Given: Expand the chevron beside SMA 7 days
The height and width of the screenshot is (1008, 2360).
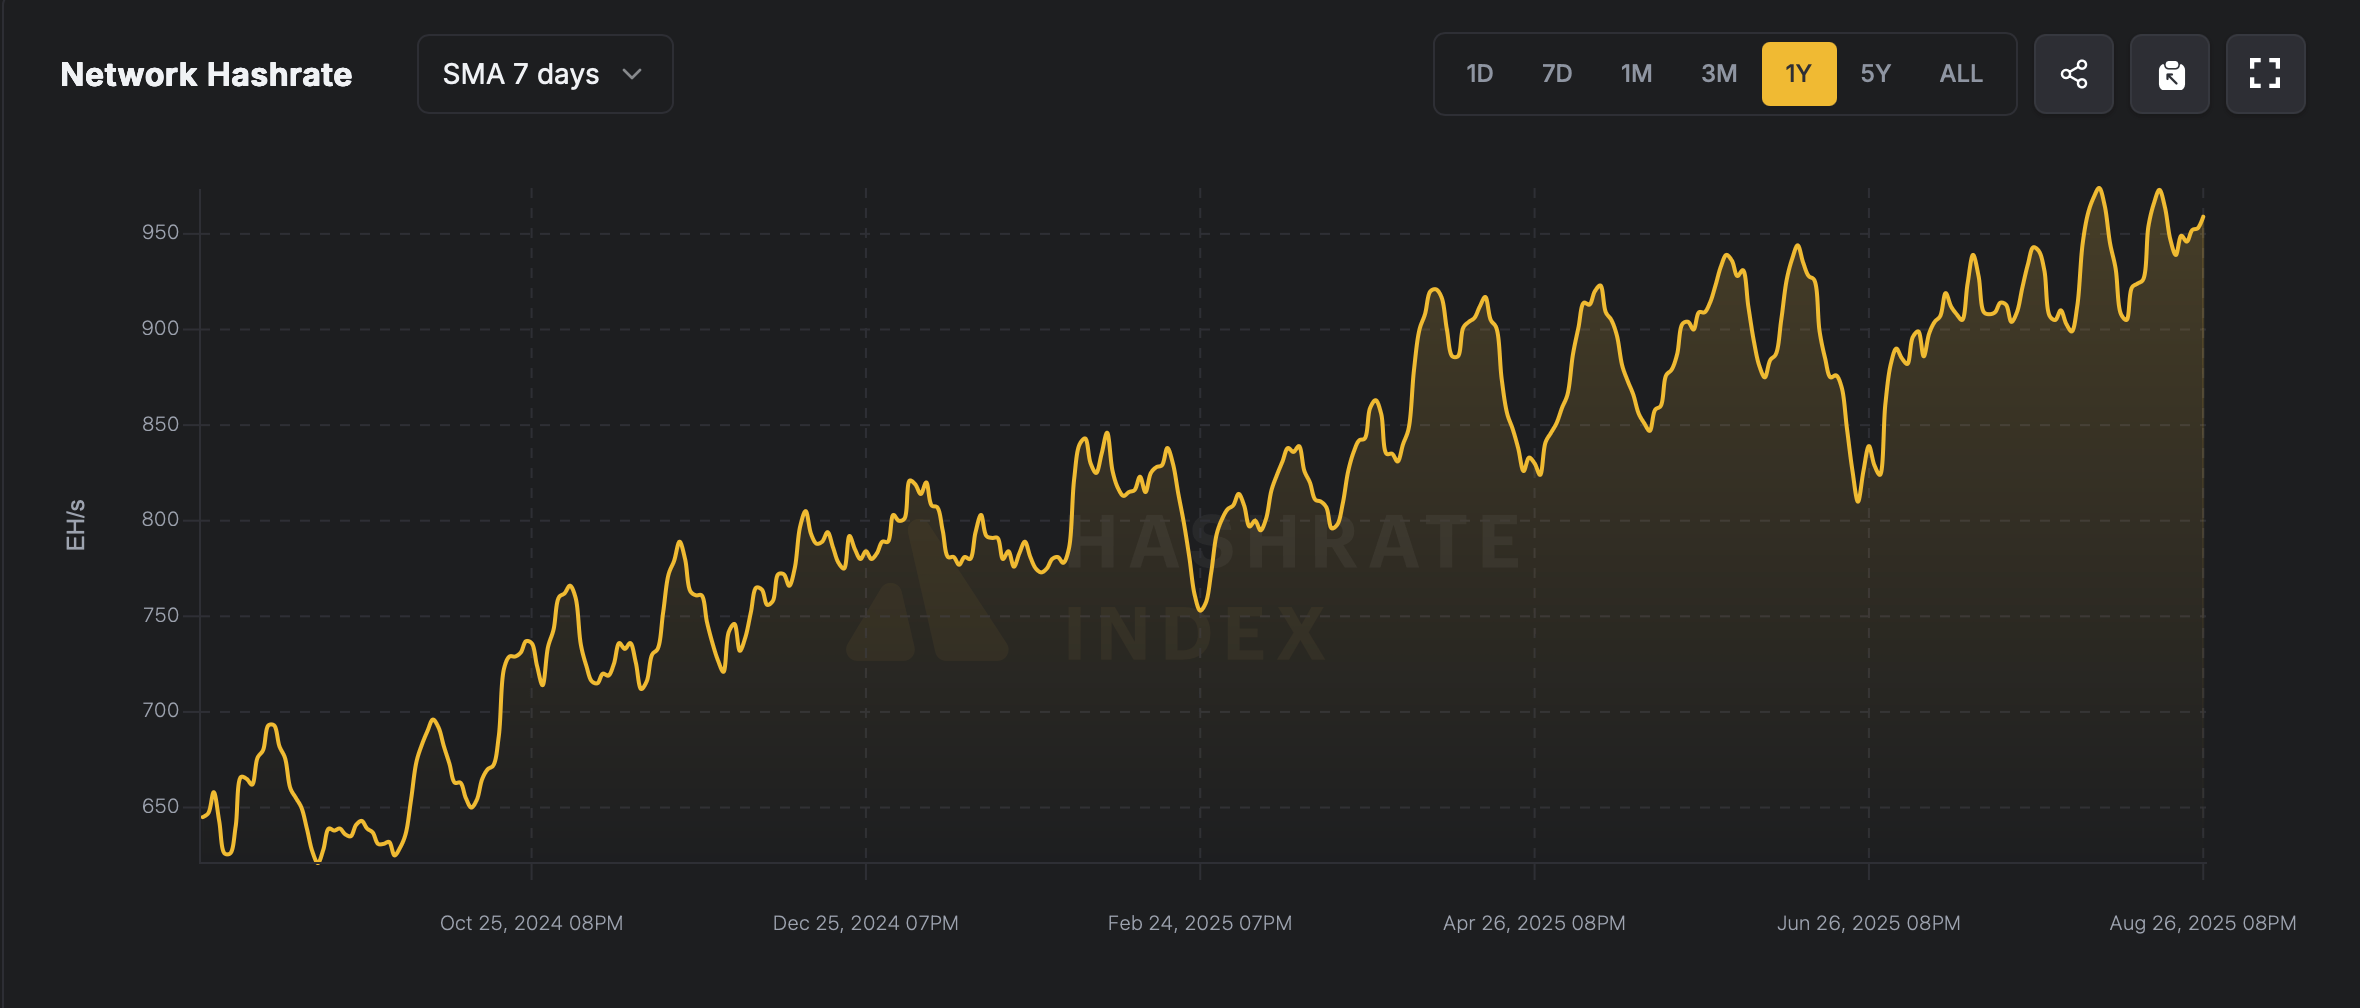Looking at the screenshot, I should point(631,74).
